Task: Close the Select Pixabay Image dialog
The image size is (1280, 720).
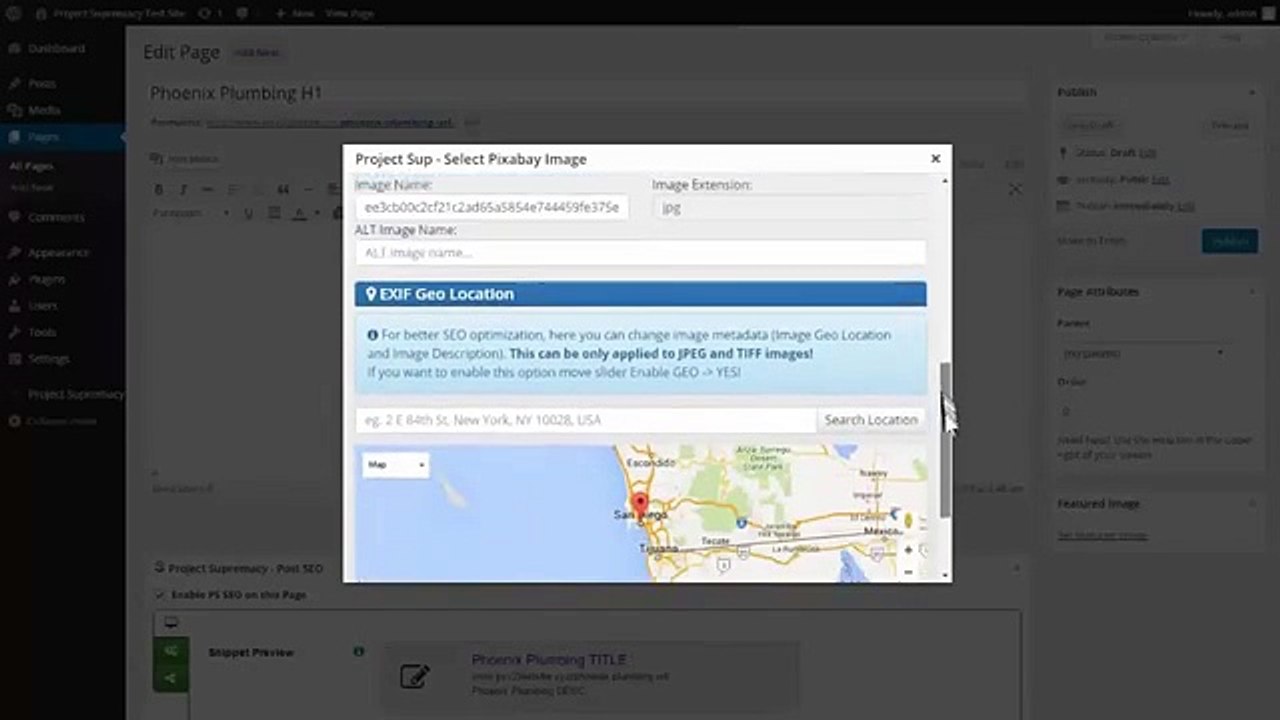Action: pos(935,158)
